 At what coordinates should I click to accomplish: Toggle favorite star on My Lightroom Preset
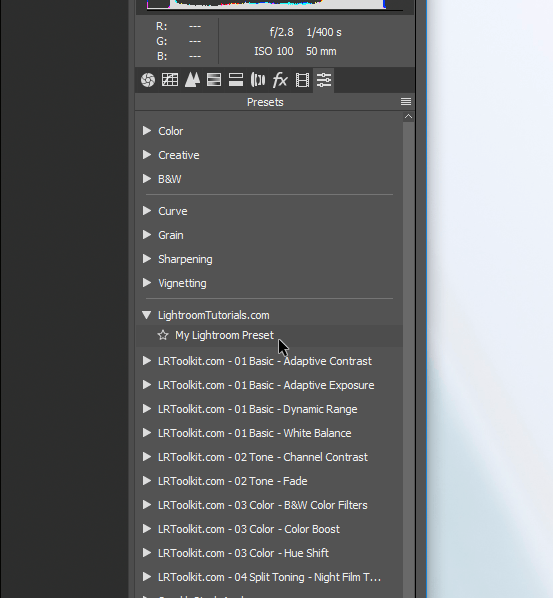163,335
